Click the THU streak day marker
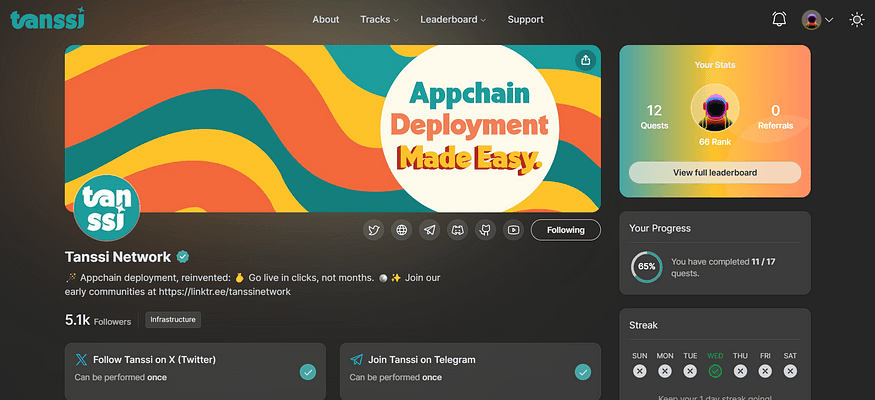This screenshot has width=875, height=400. (740, 371)
